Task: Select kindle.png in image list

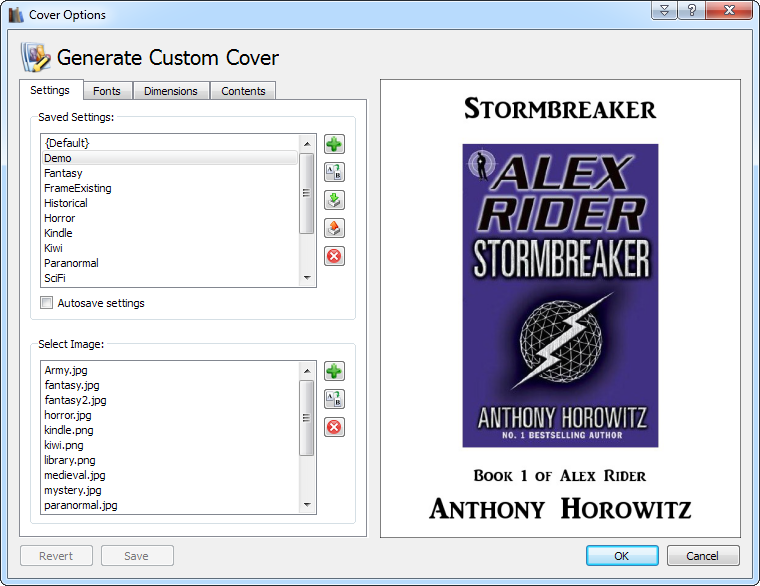Action: click(170, 430)
